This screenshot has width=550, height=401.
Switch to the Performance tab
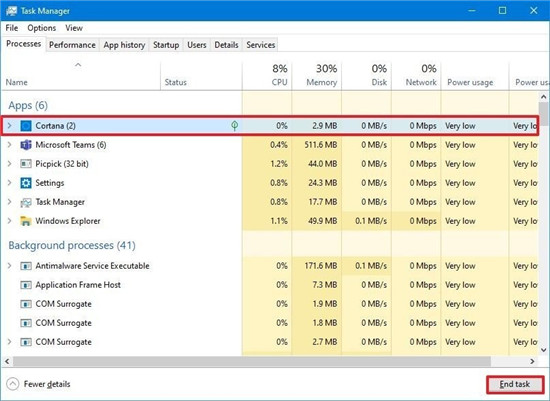click(x=72, y=45)
